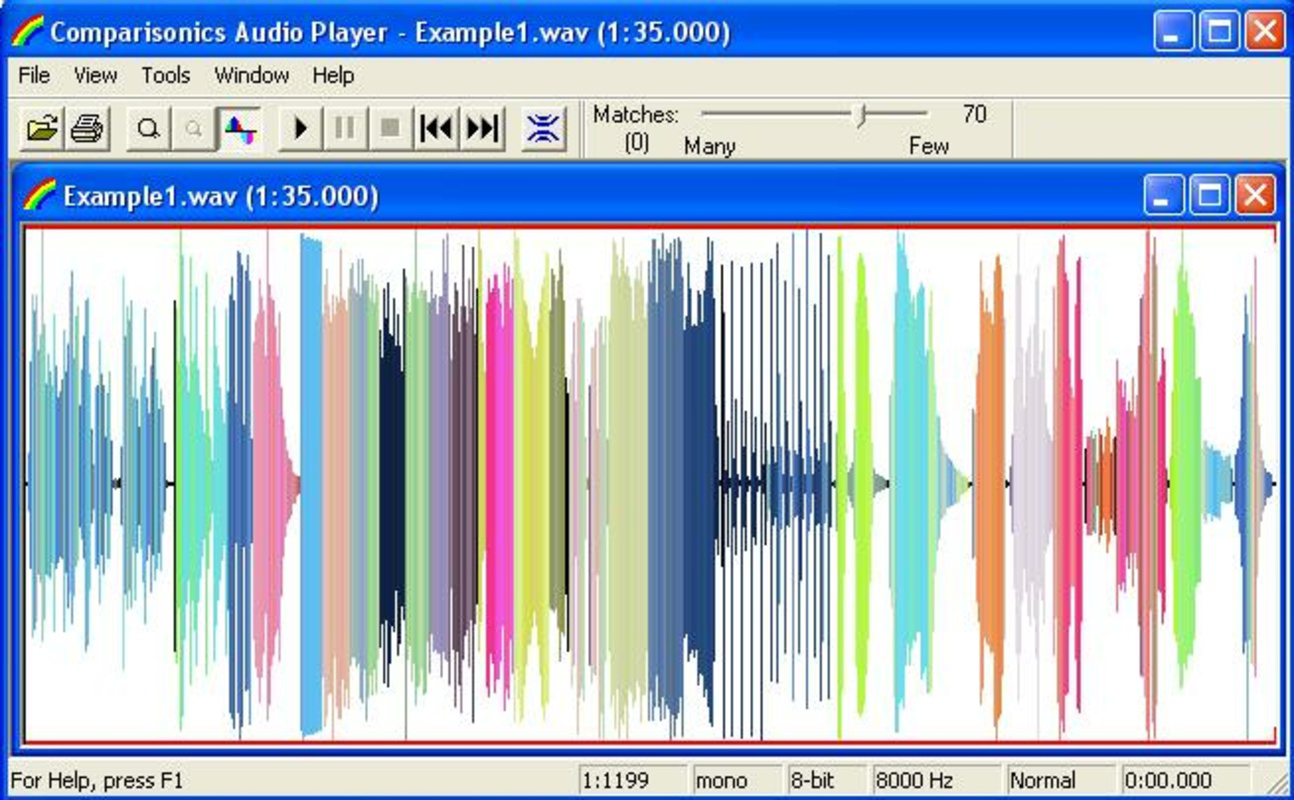Close the Example1.wav child window

pyautogui.click(x=1255, y=195)
